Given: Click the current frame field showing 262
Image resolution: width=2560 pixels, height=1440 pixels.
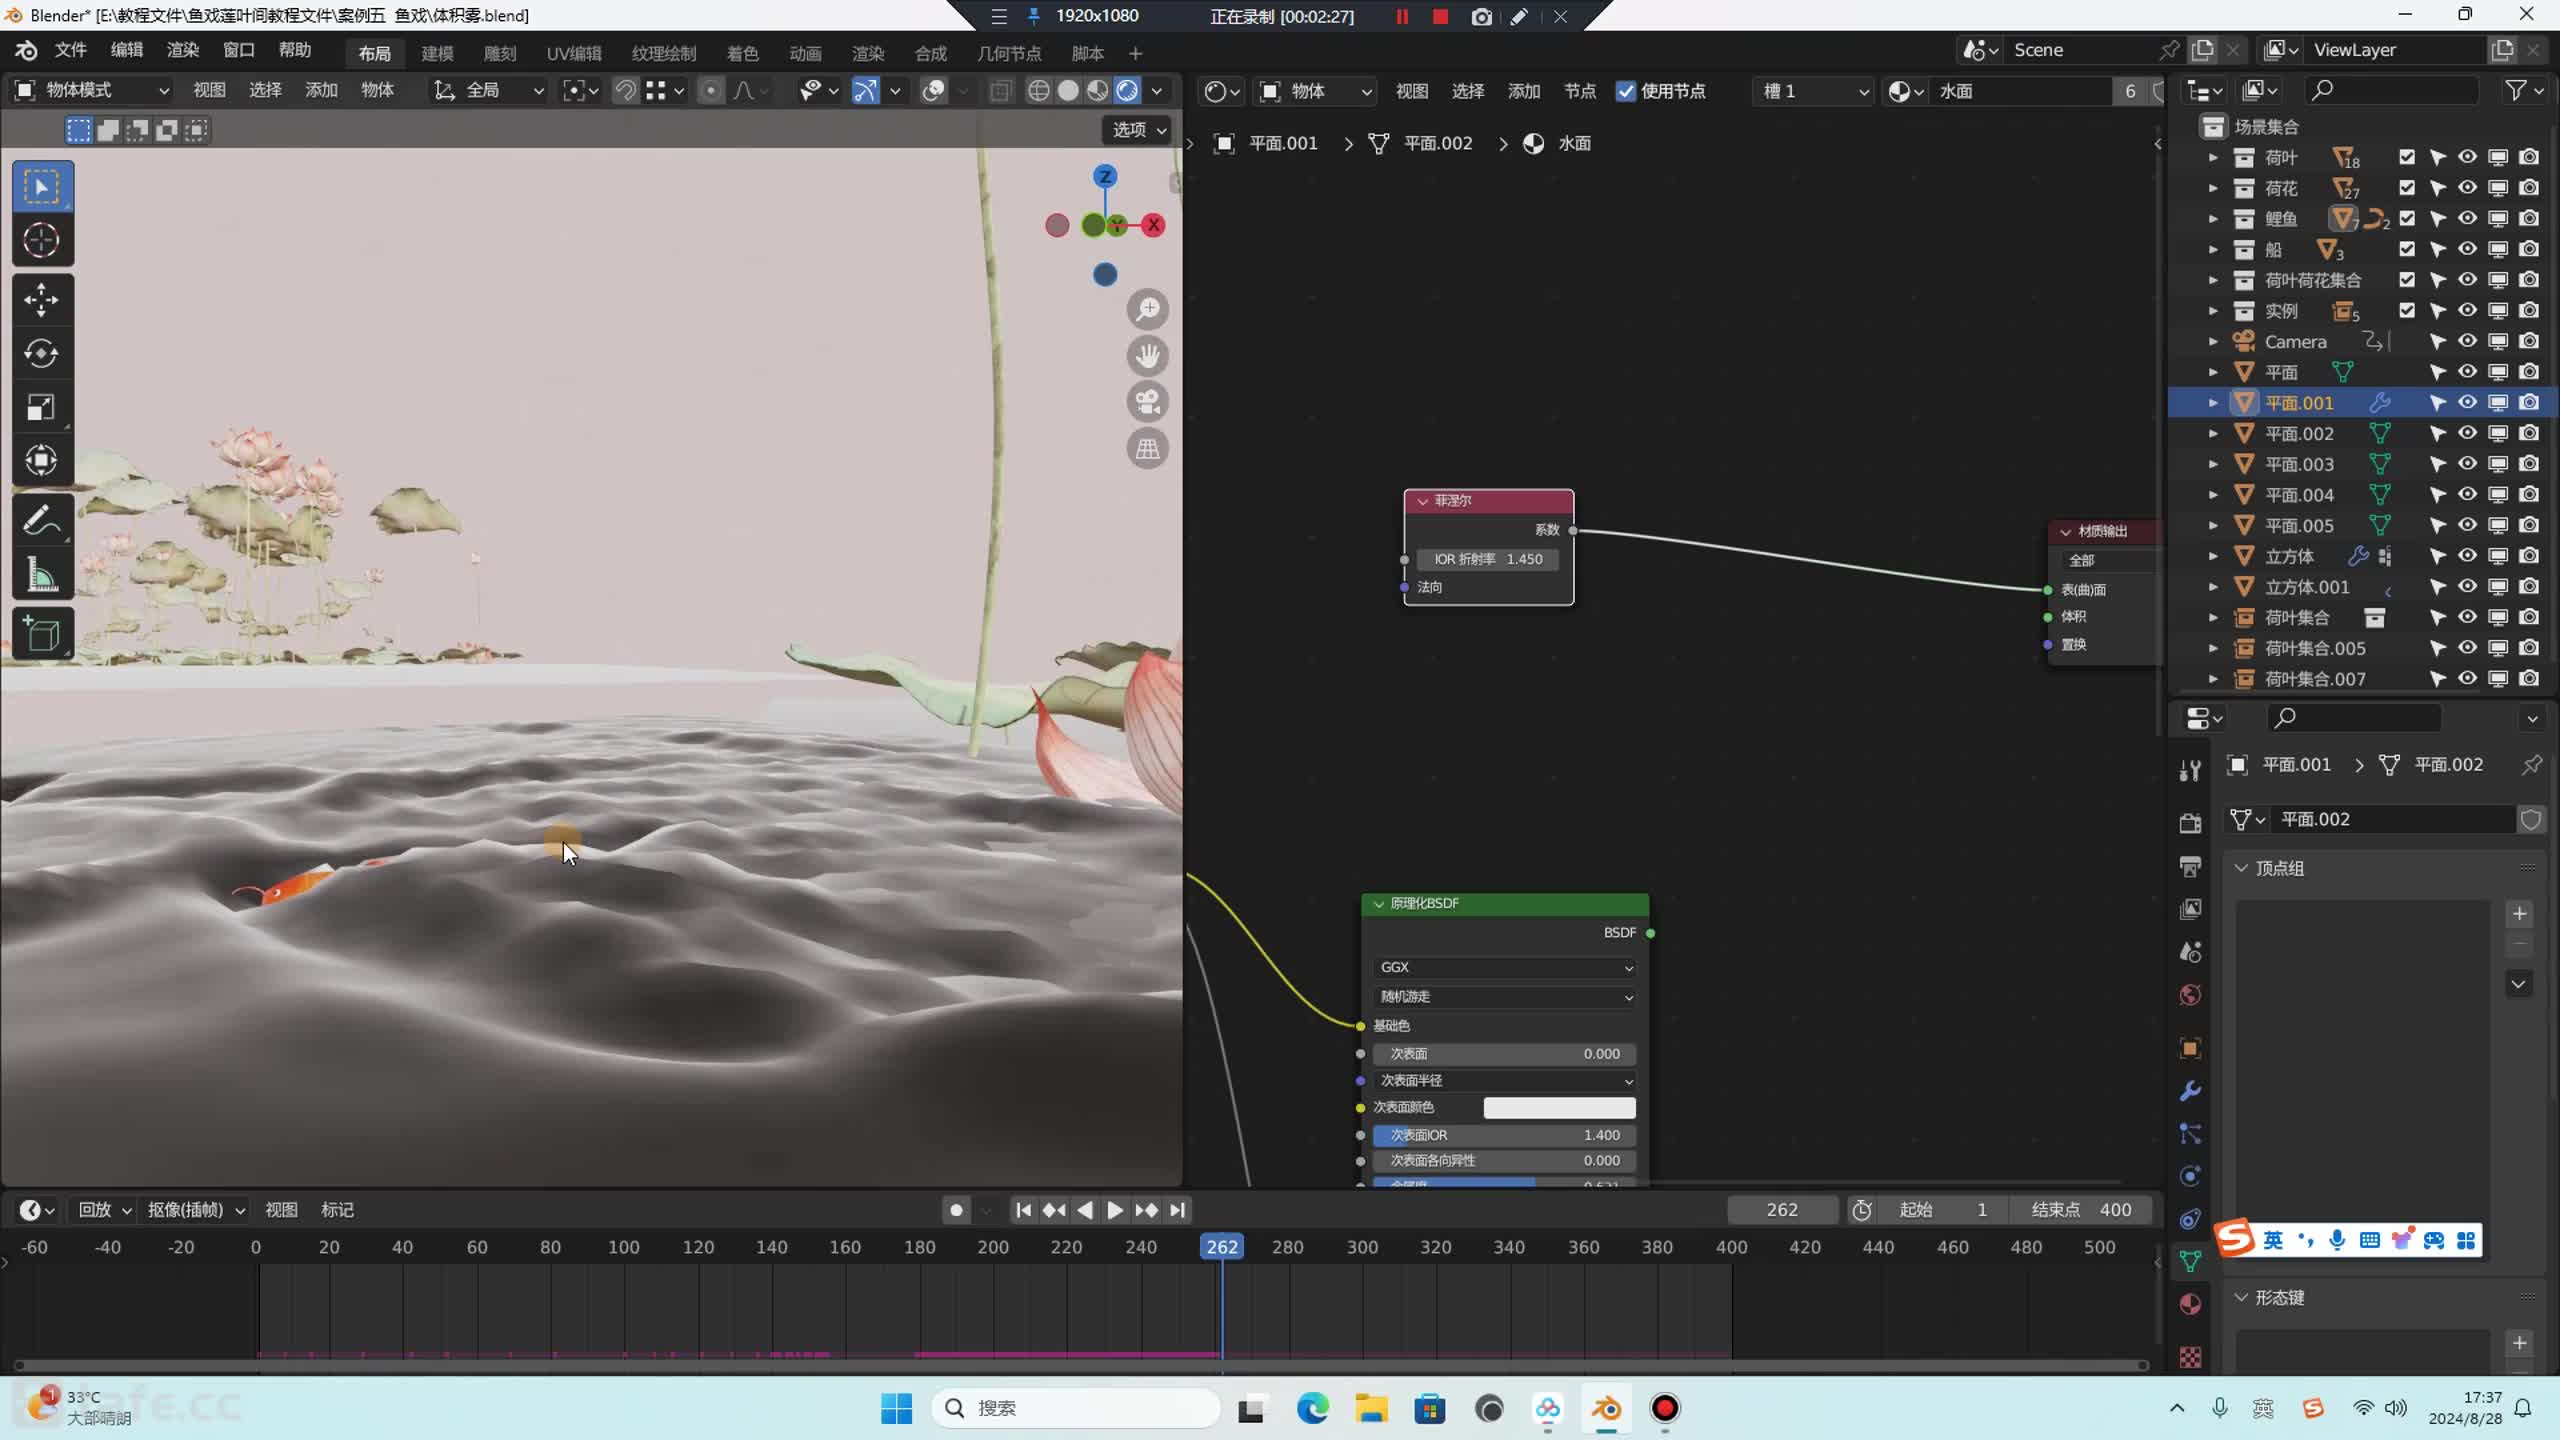Looking at the screenshot, I should pyautogui.click(x=1782, y=1210).
